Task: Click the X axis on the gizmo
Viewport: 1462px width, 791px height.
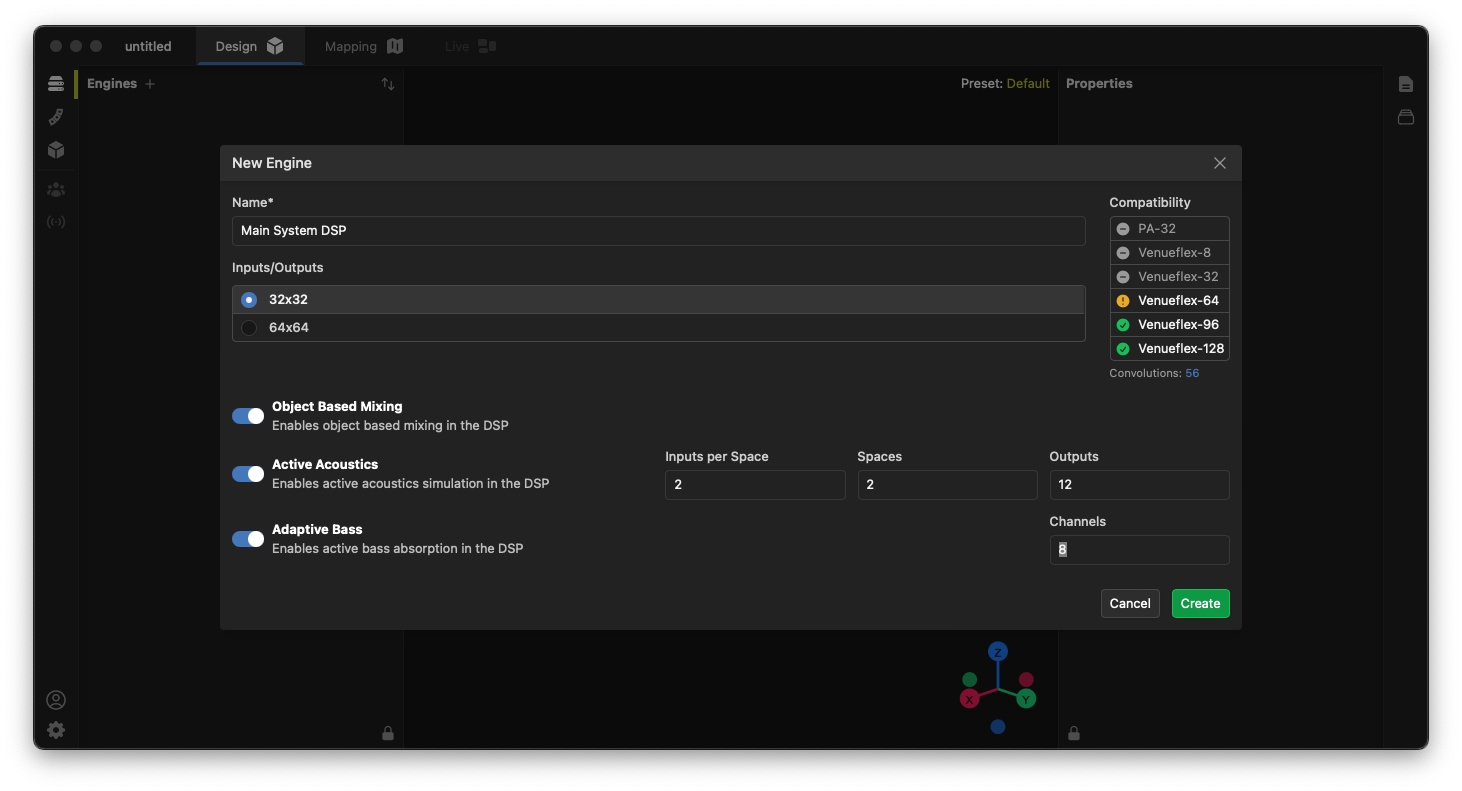Action: click(x=969, y=699)
